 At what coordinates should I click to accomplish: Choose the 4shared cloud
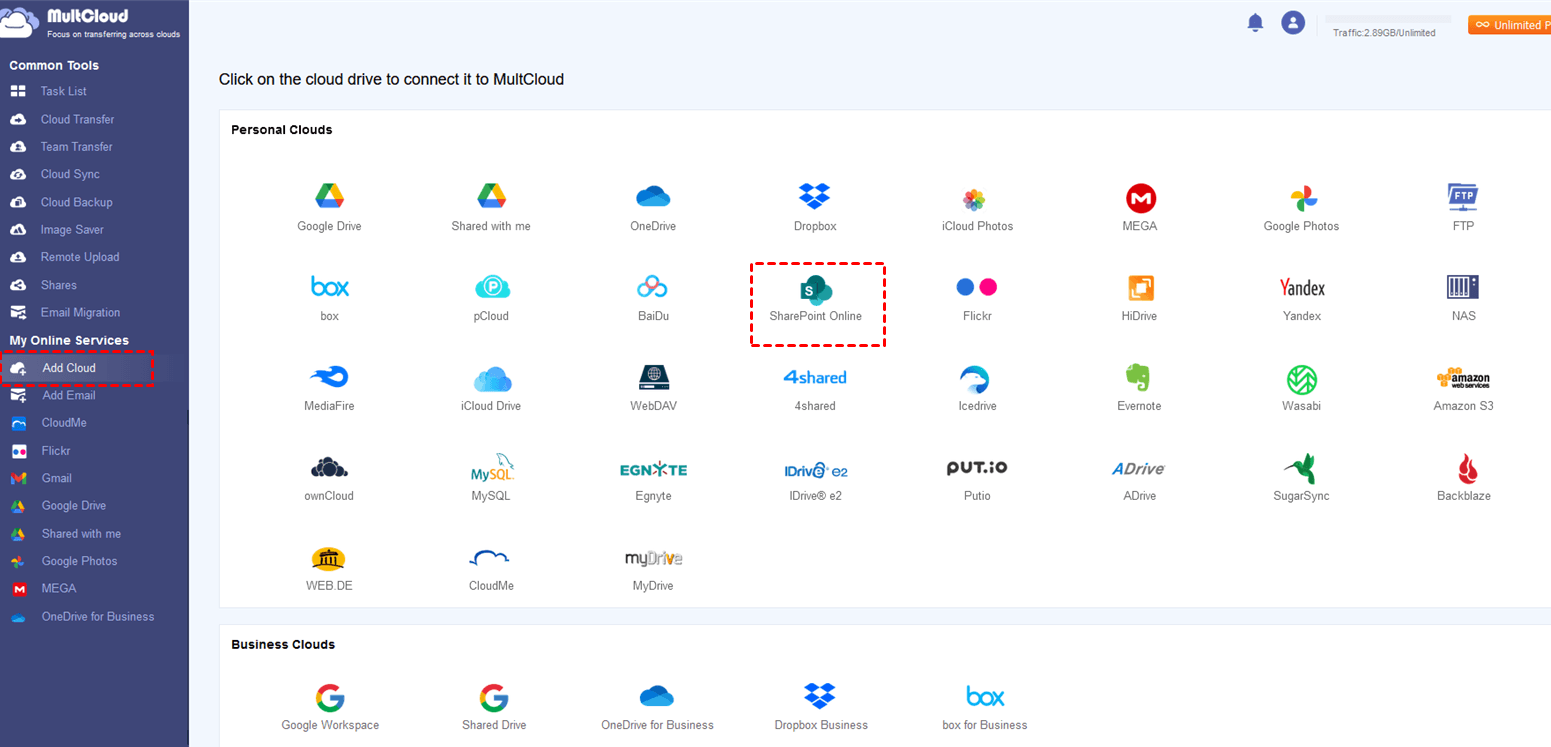[815, 377]
